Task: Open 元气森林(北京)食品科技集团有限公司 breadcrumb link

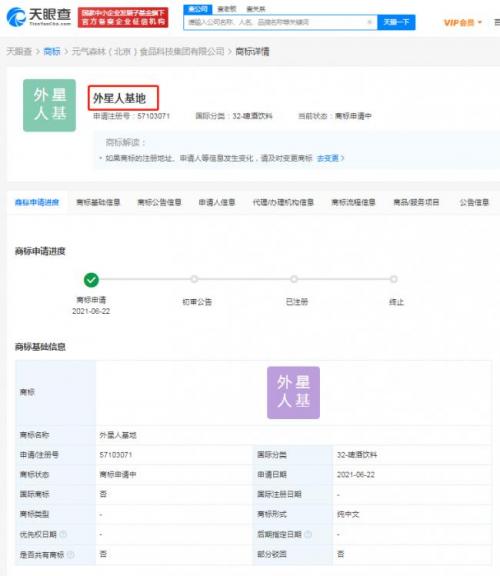Action: pyautogui.click(x=148, y=51)
